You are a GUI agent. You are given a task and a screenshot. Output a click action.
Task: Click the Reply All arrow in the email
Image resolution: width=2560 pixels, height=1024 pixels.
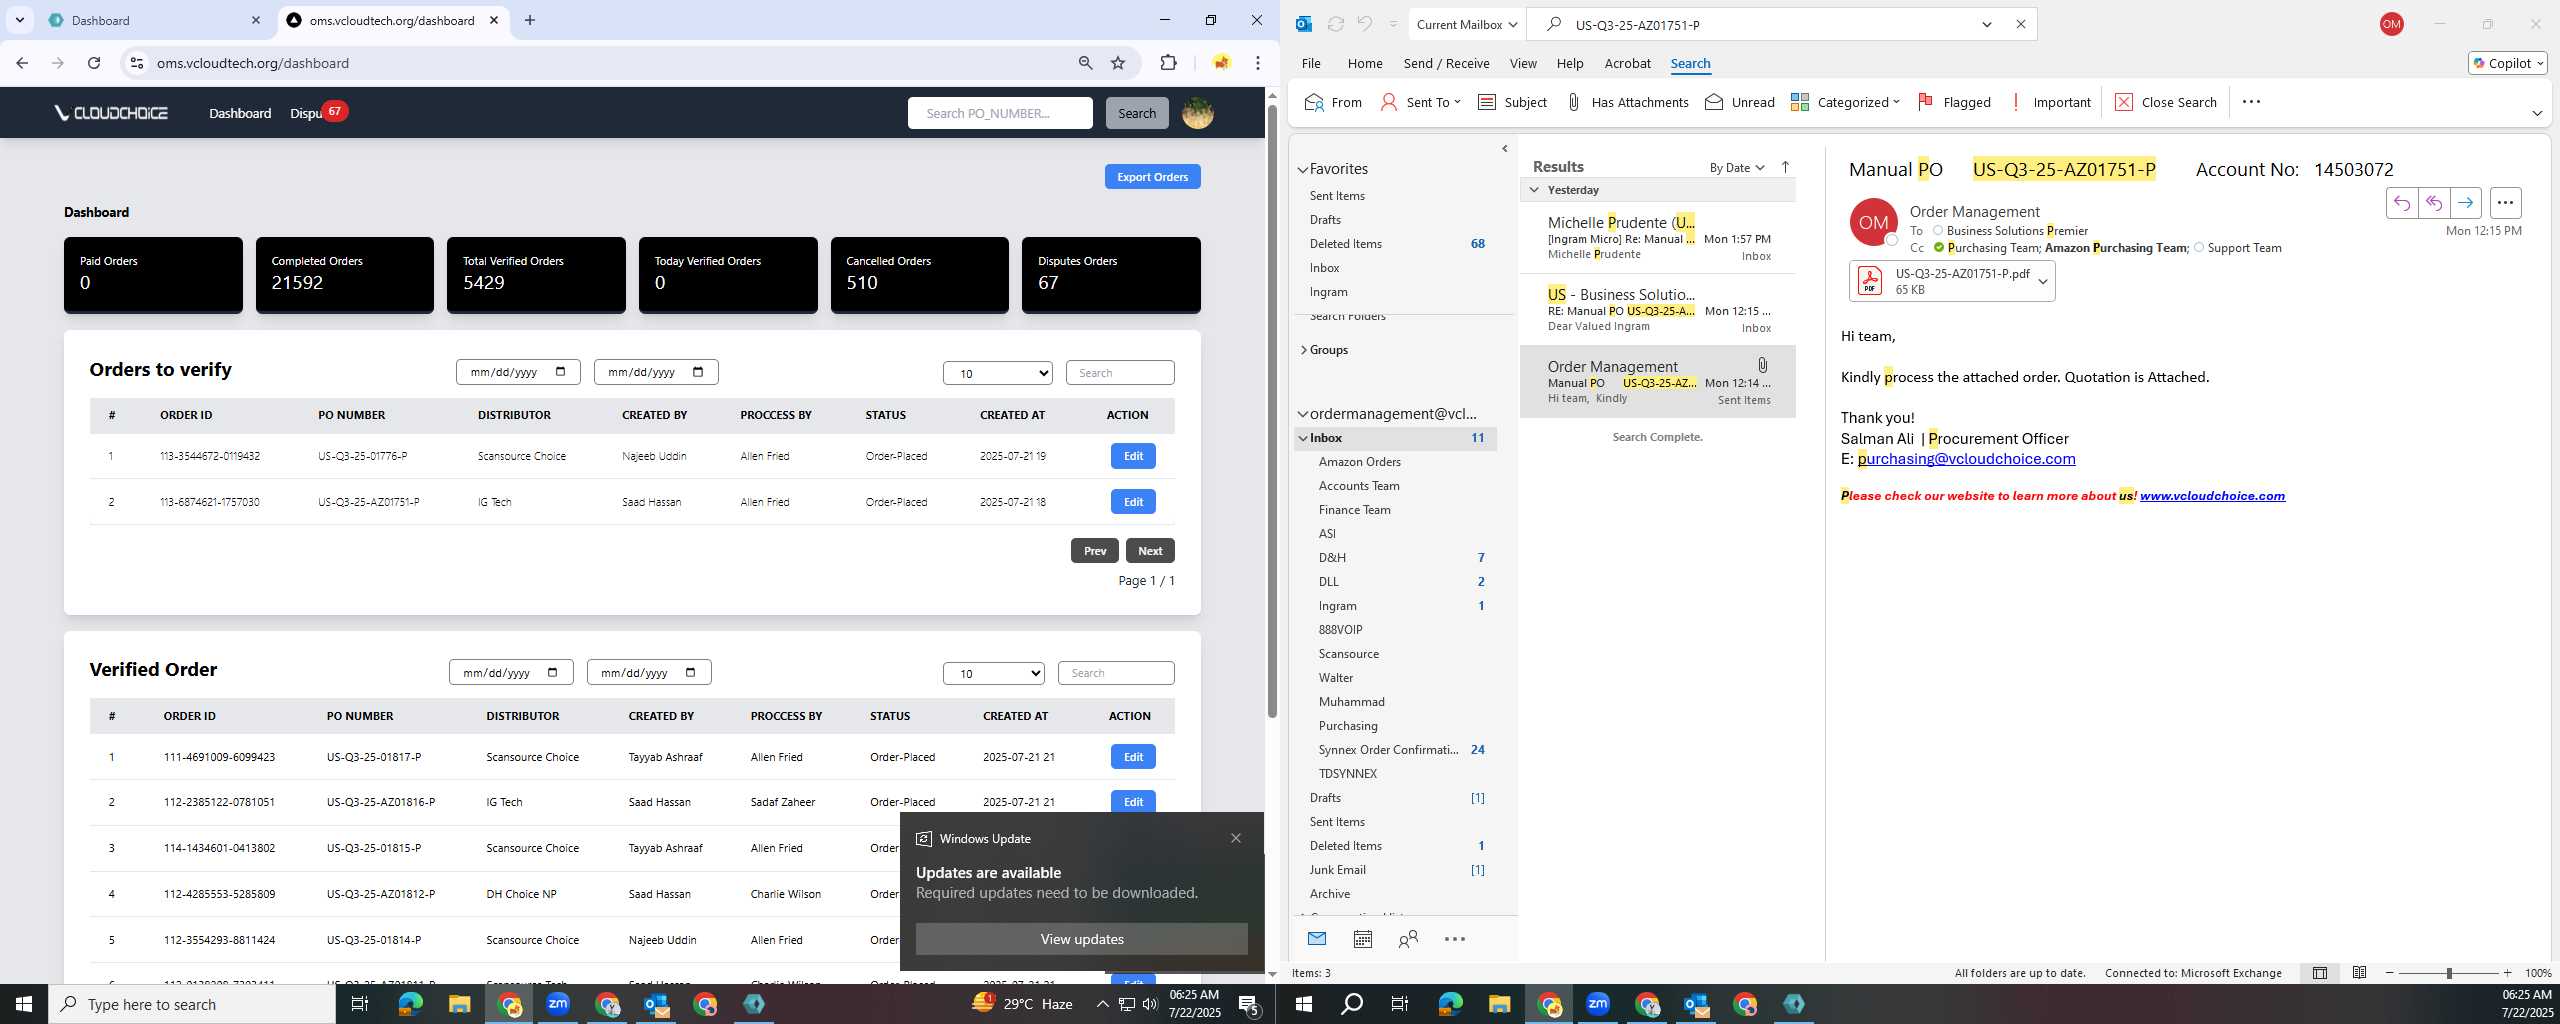point(2434,203)
